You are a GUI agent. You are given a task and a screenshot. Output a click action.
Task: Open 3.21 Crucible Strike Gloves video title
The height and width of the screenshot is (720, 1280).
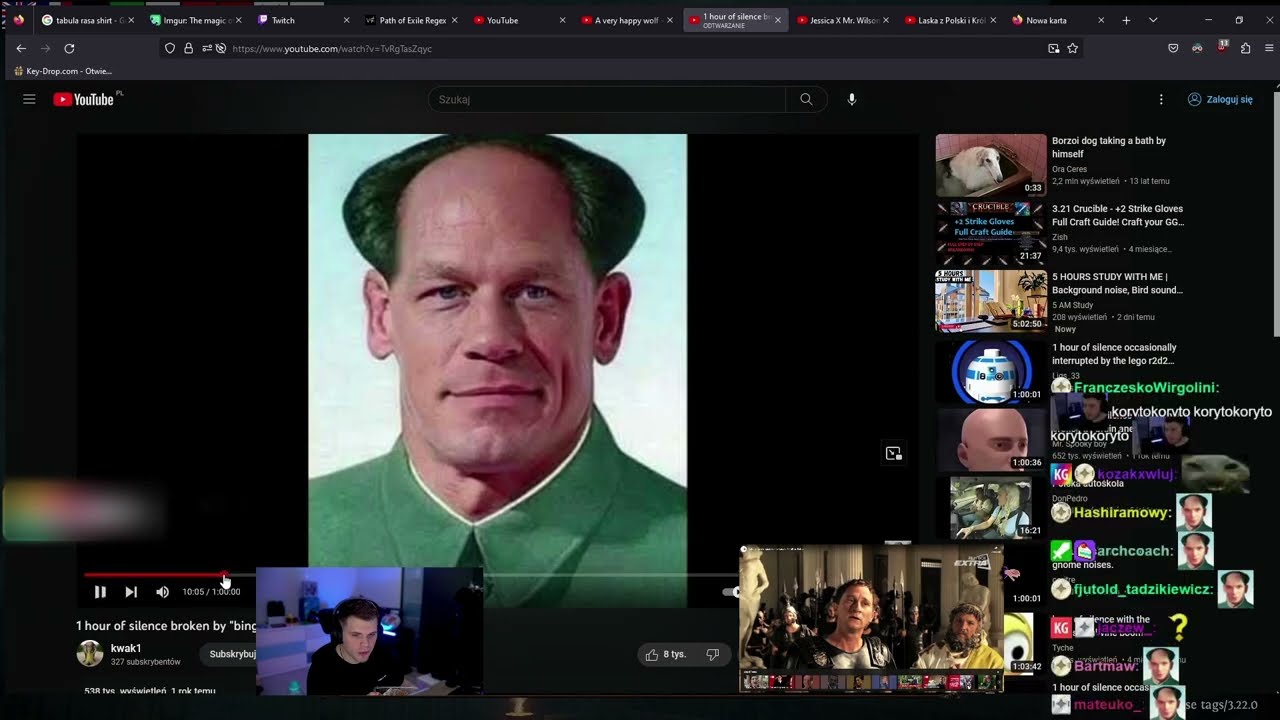click(x=1117, y=215)
